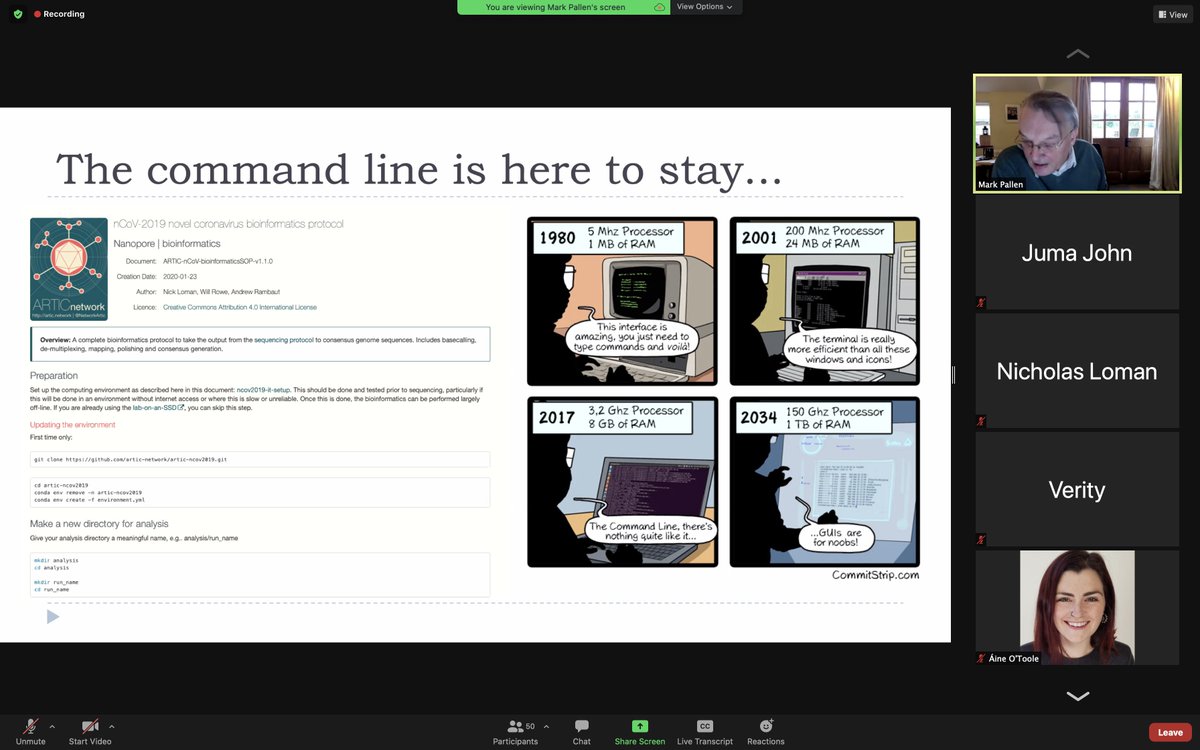The image size is (1200, 750).
Task: Click the muted mic icon on Verity tile
Action: (x=981, y=539)
